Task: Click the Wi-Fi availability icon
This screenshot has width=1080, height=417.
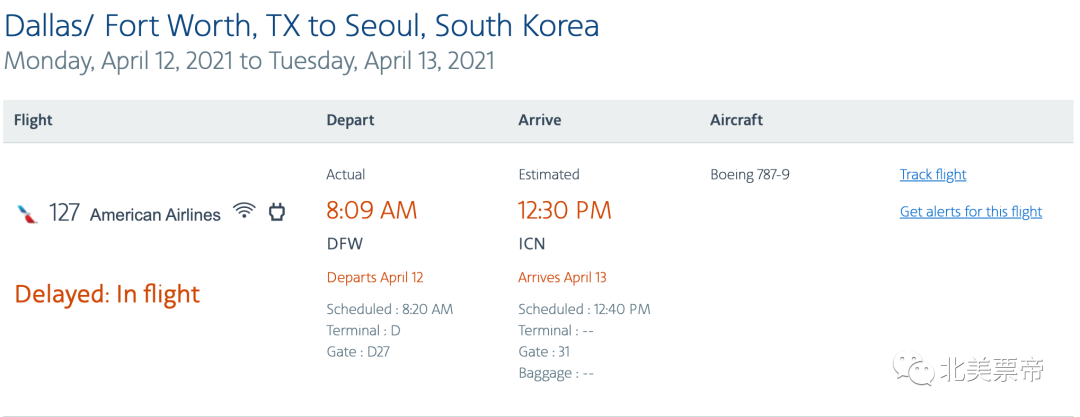Action: [244, 211]
